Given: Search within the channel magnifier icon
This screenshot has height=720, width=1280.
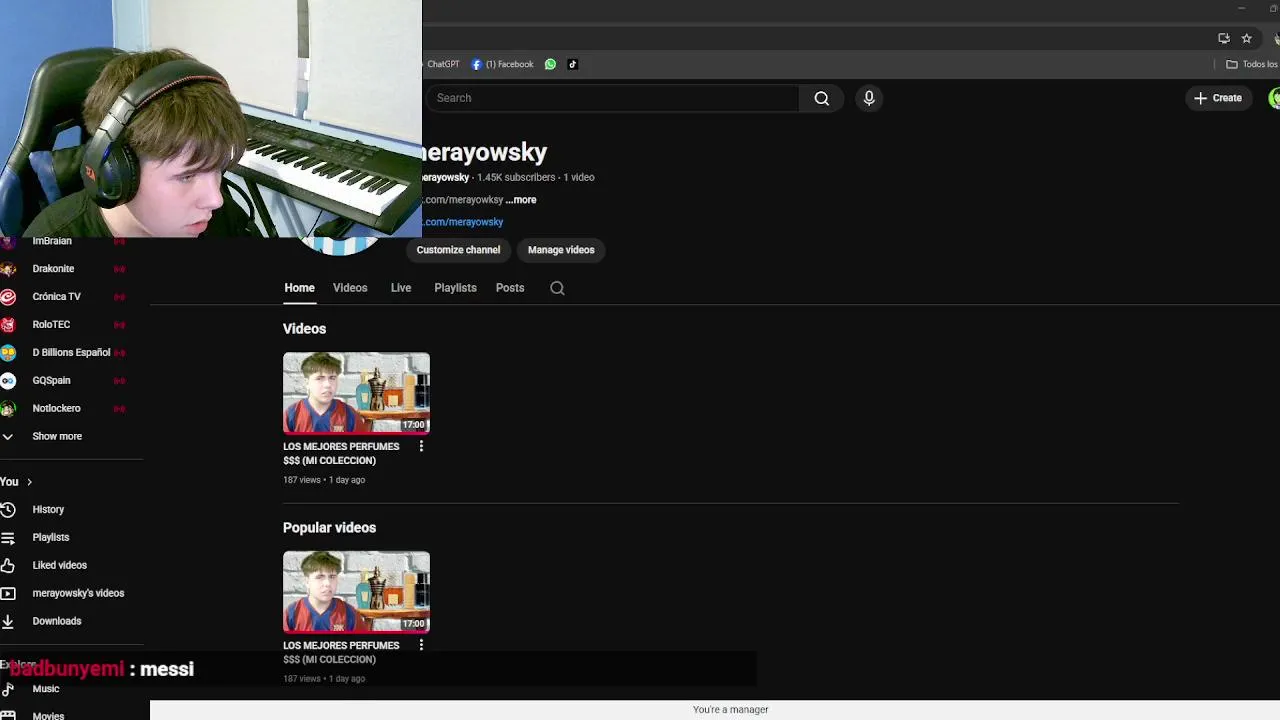Looking at the screenshot, I should click(557, 288).
